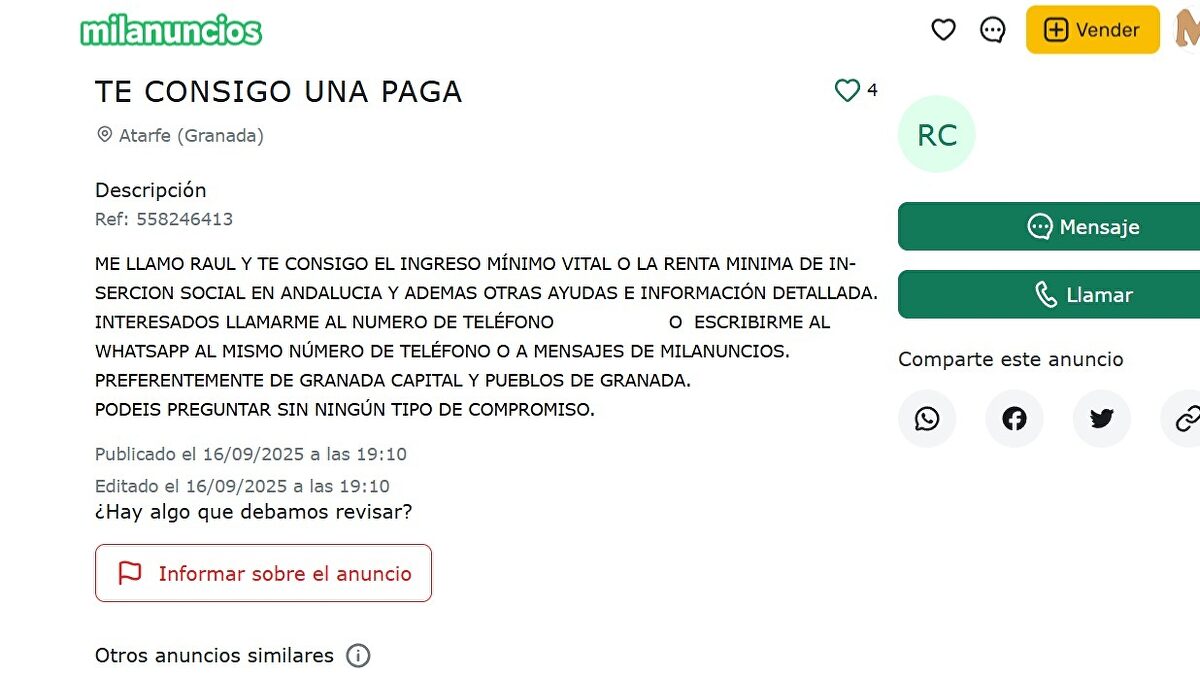The image size is (1200, 675).
Task: Click the Atarfe (Granada) location
Action: click(190, 135)
